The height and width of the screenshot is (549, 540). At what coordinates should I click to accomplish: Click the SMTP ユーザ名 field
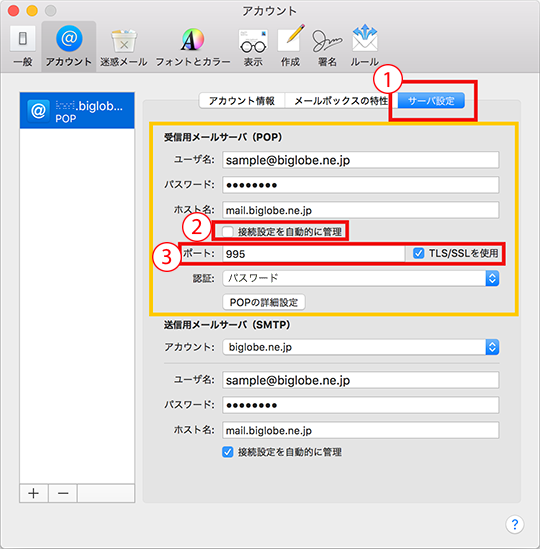pos(361,380)
